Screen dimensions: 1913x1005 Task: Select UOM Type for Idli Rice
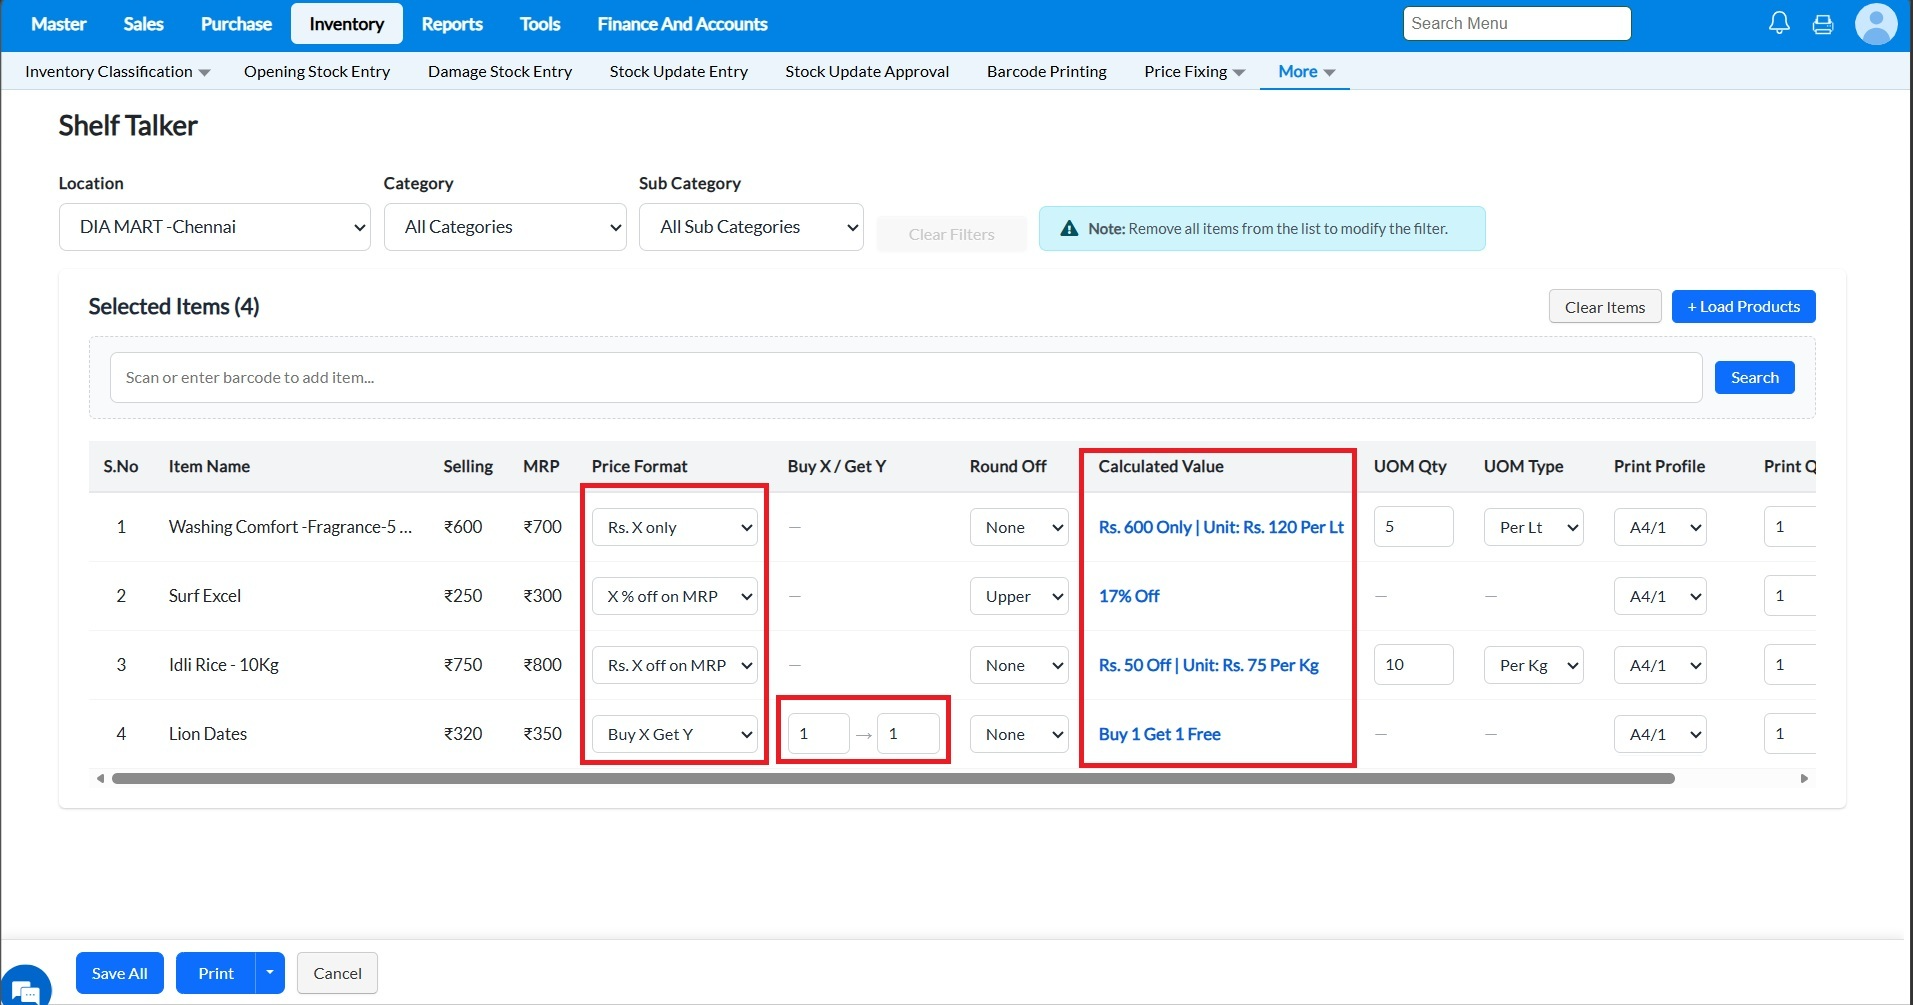(1533, 665)
